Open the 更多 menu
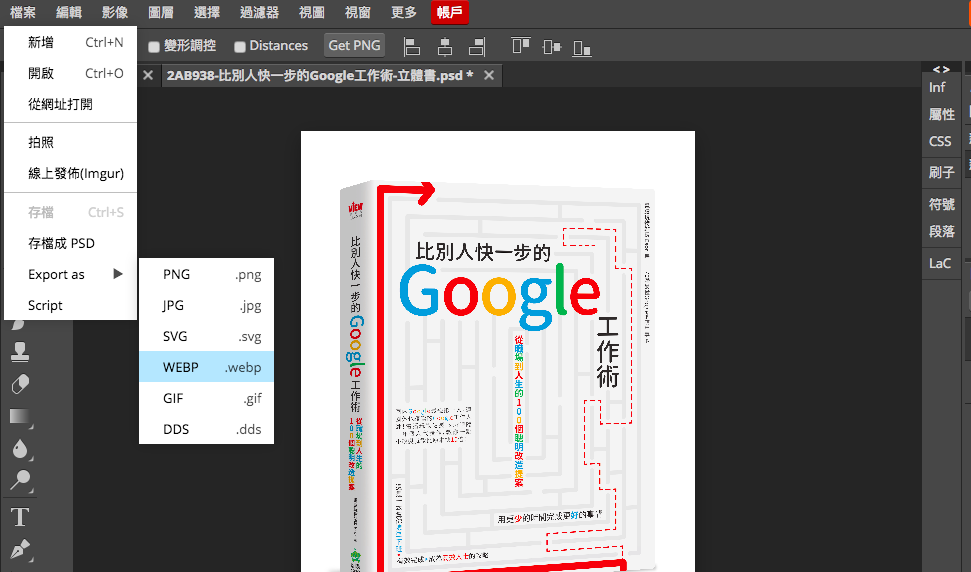The width and height of the screenshot is (971, 572). tap(404, 12)
